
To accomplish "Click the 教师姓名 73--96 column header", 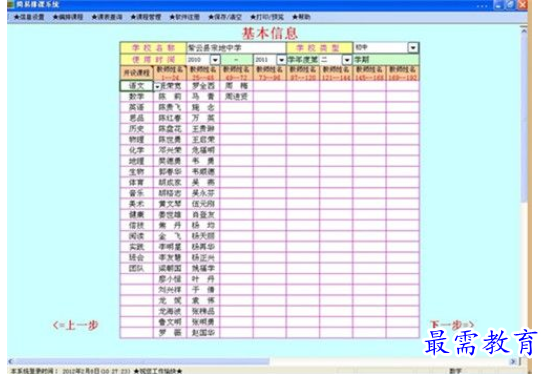I will (270, 73).
